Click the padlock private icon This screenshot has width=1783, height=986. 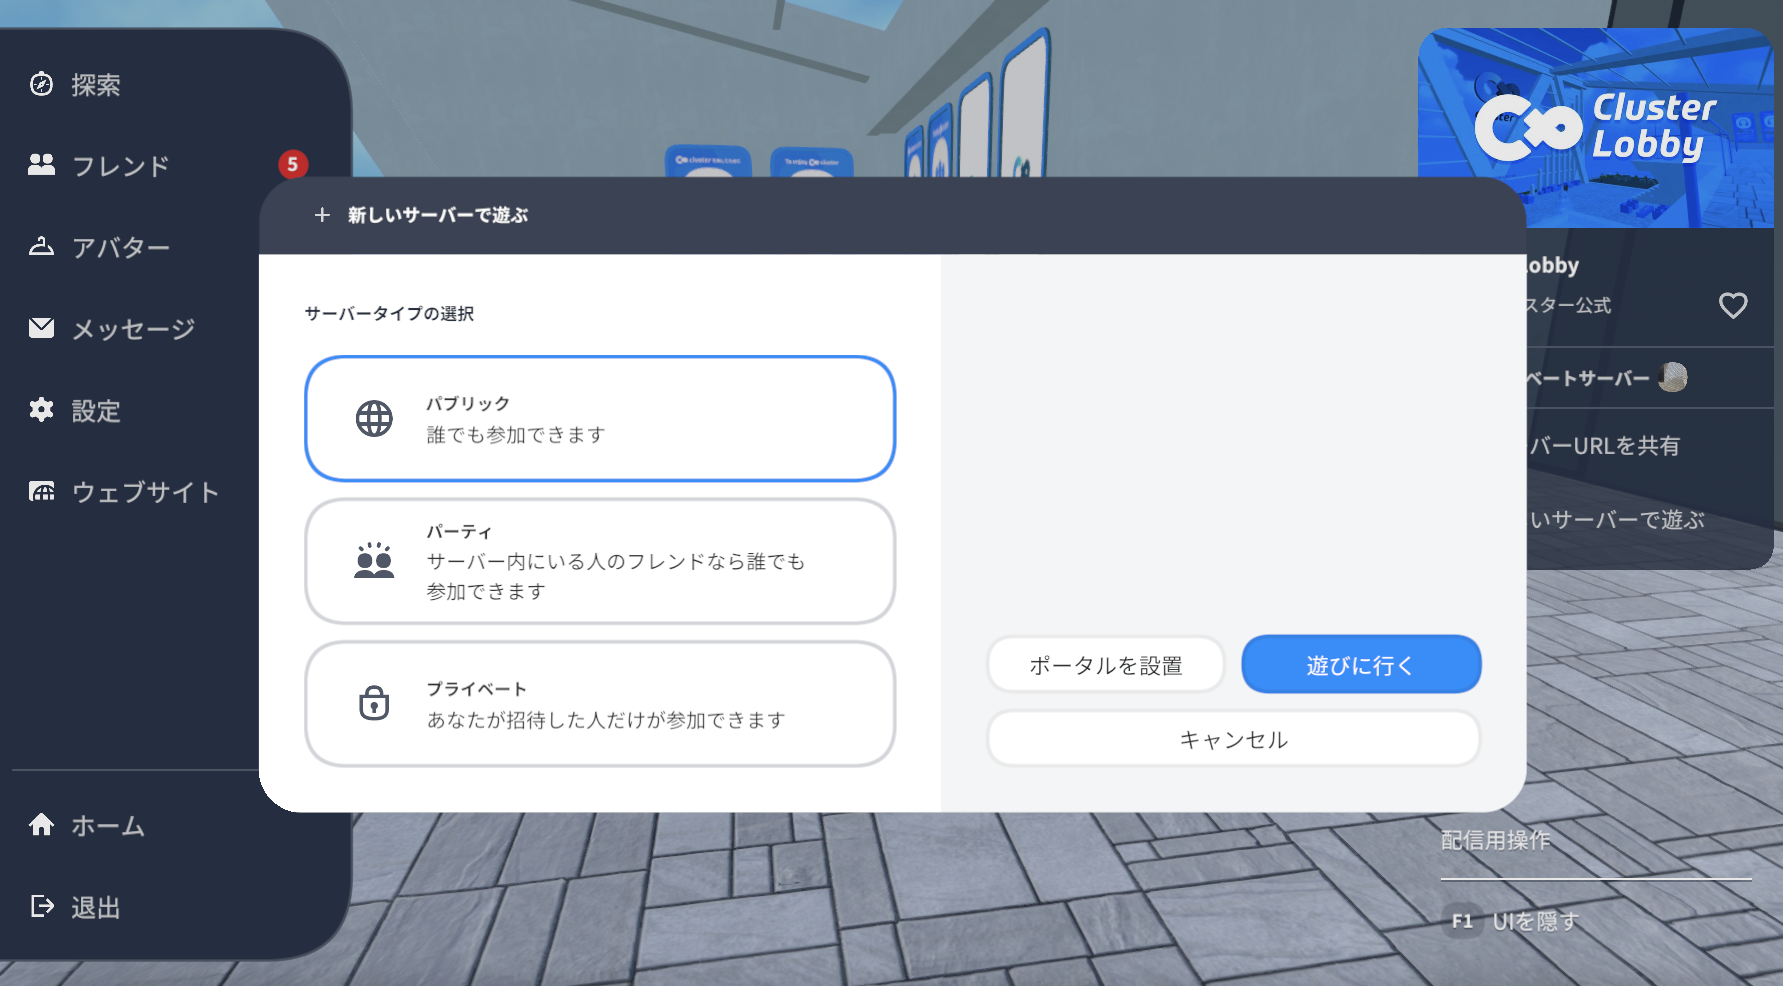(x=374, y=703)
